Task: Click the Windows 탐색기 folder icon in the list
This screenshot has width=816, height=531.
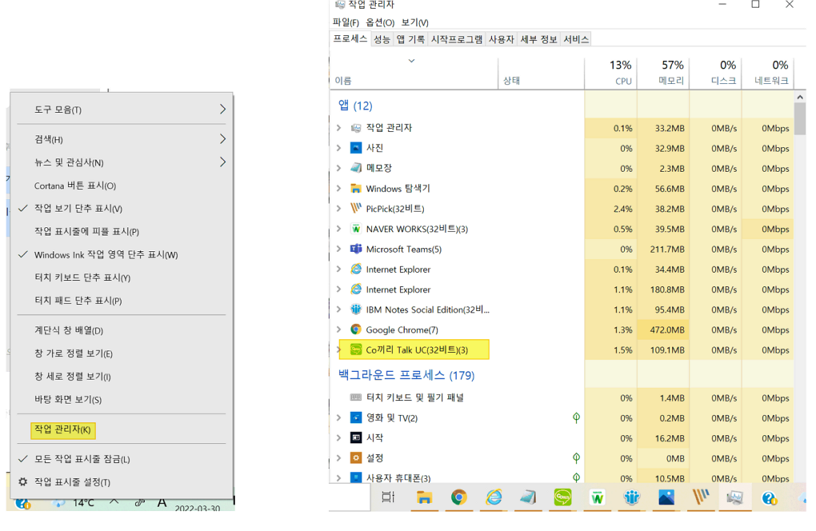Action: point(356,188)
